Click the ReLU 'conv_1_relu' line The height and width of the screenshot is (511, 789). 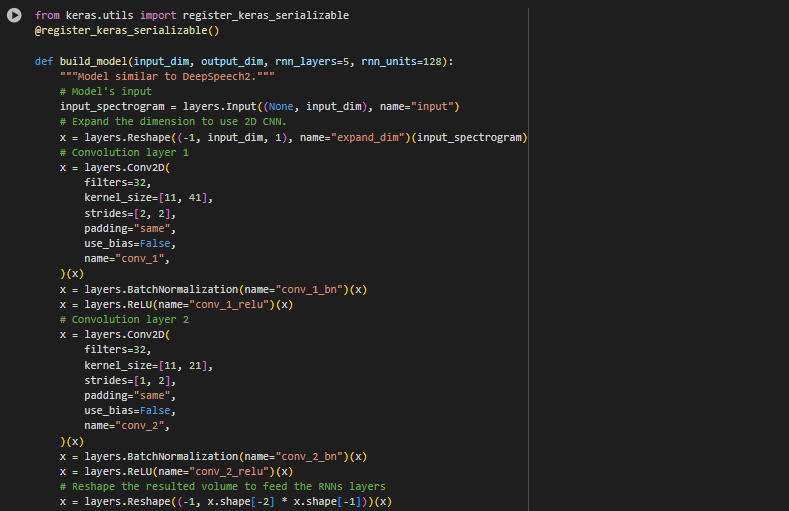(x=176, y=305)
